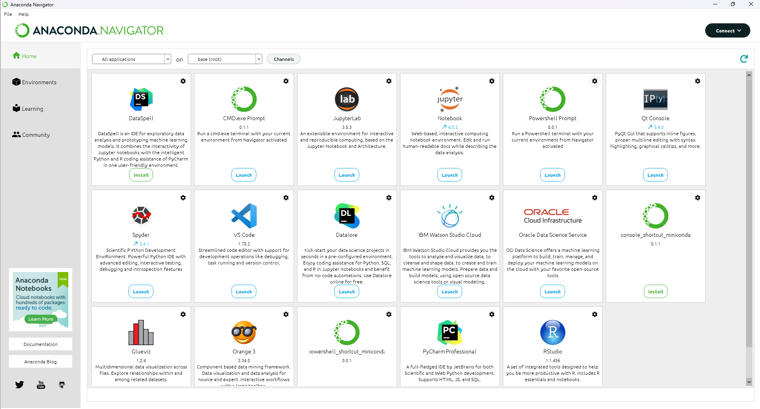Launch CMD.exe Prompt
Screen dimensions: 760x409
tap(244, 175)
